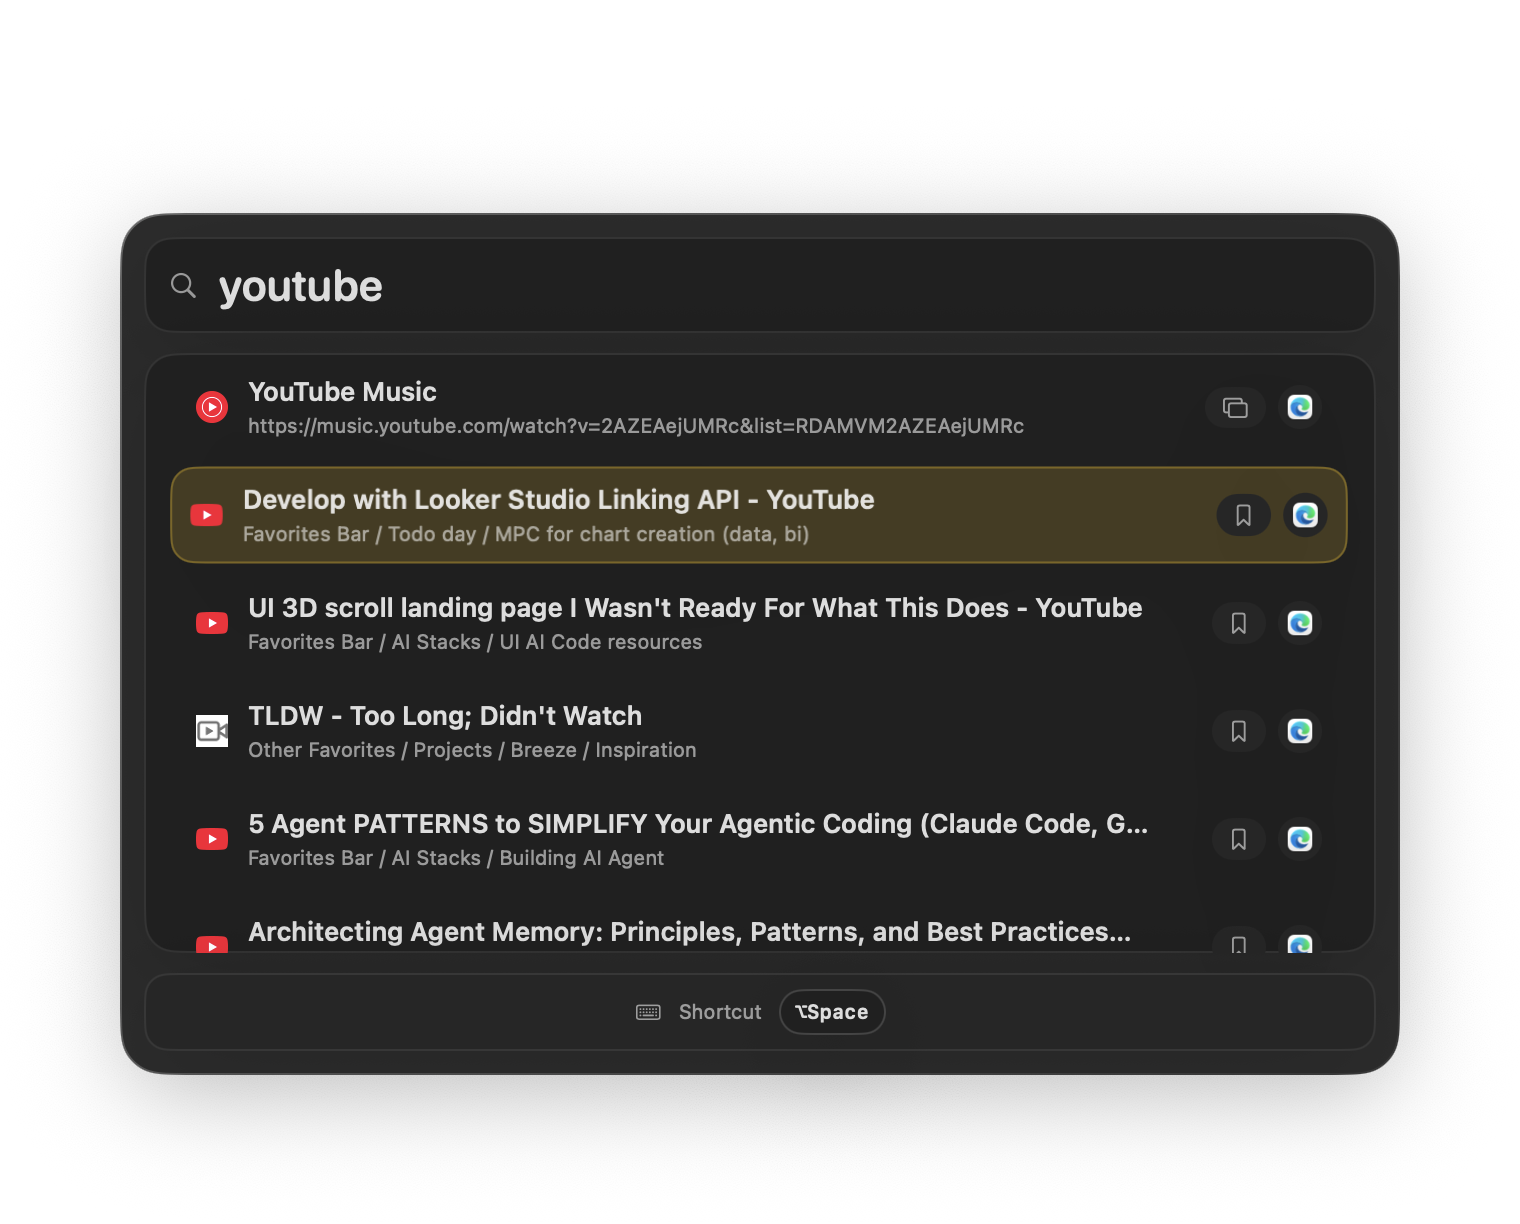This screenshot has width=1520, height=1224.
Task: Click YouTube favicon on 5 Agent PATTERNS row
Action: [x=212, y=839]
